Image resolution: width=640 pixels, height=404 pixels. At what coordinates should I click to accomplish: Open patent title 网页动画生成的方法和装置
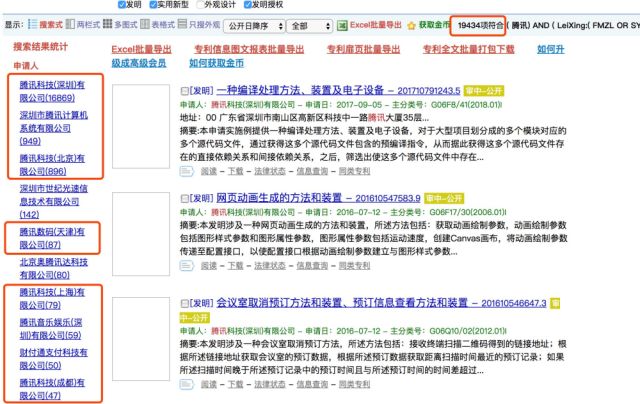(279, 198)
